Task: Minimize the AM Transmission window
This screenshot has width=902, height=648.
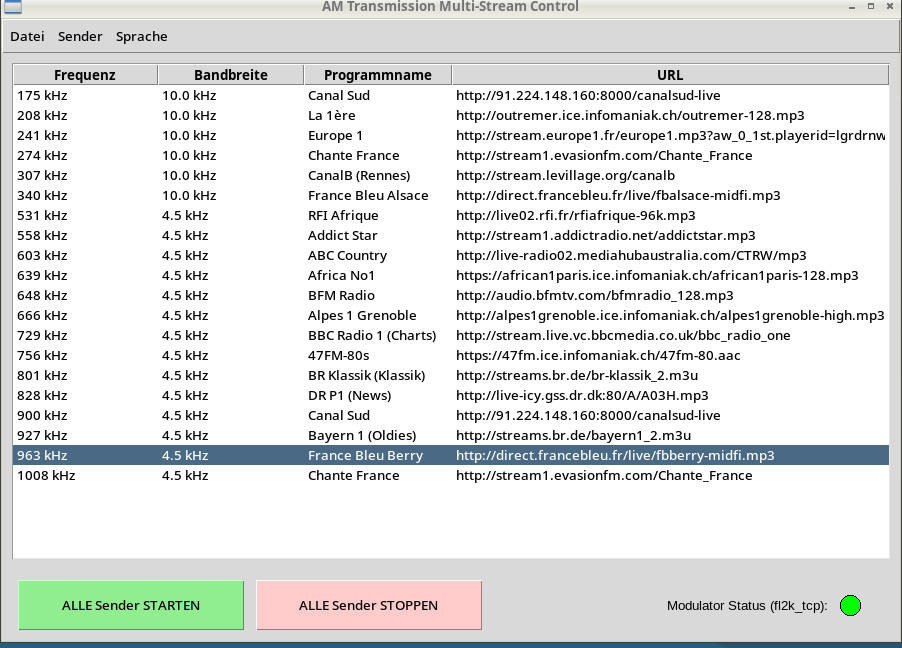Action: (852, 6)
